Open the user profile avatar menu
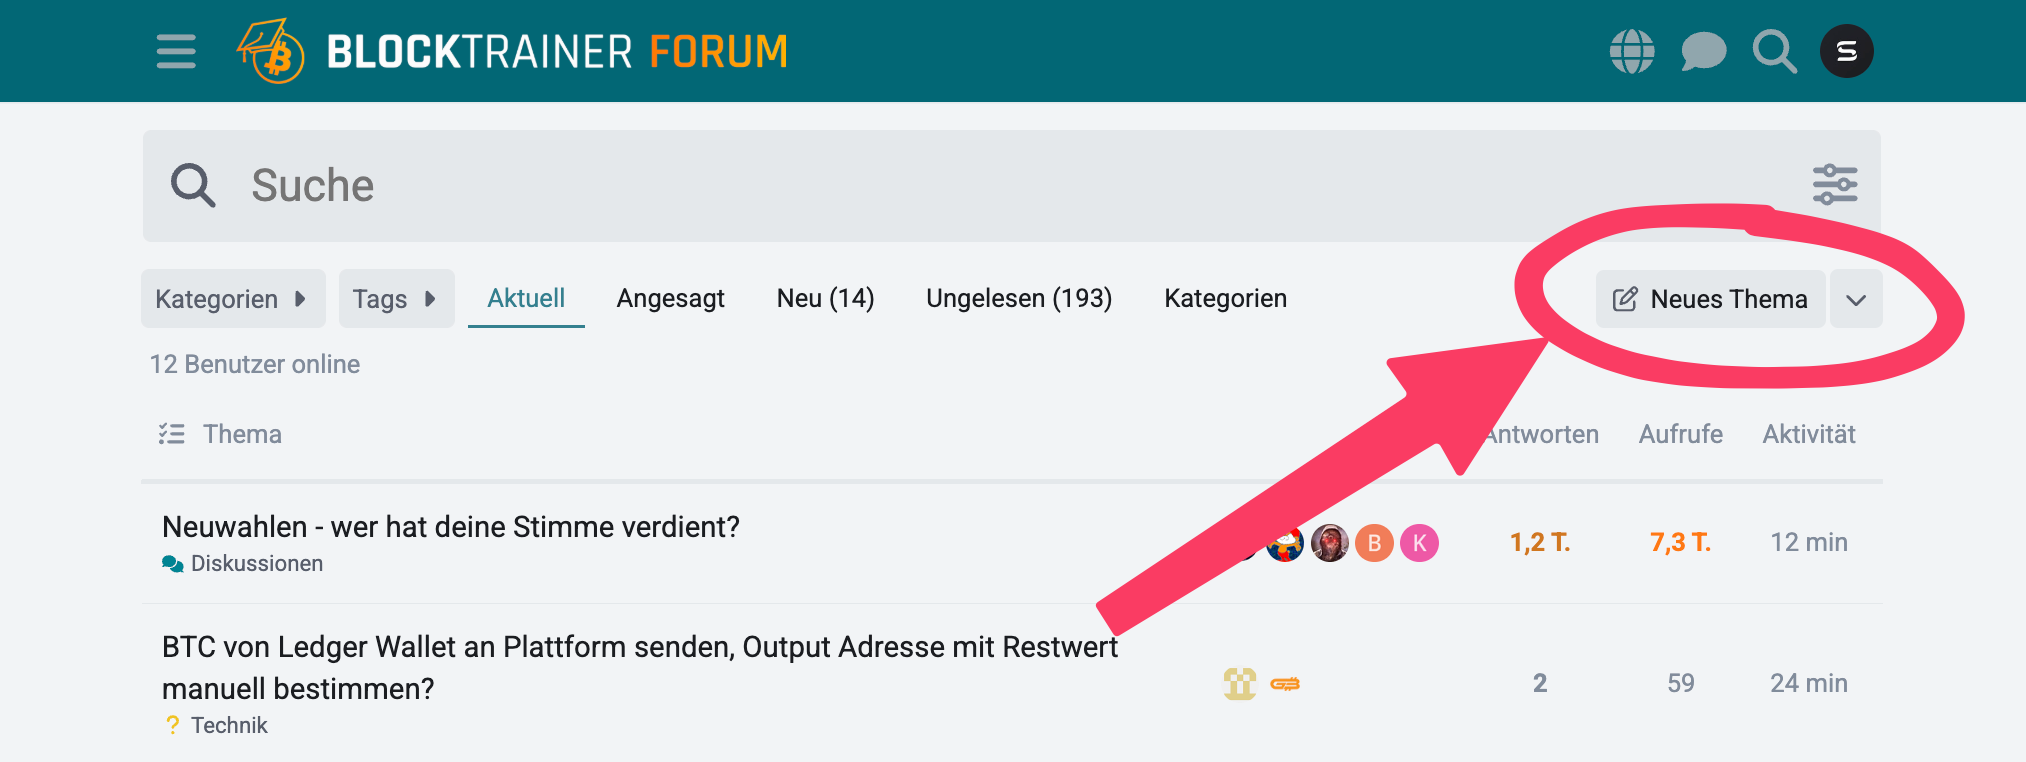The height and width of the screenshot is (762, 2026). 1846,51
